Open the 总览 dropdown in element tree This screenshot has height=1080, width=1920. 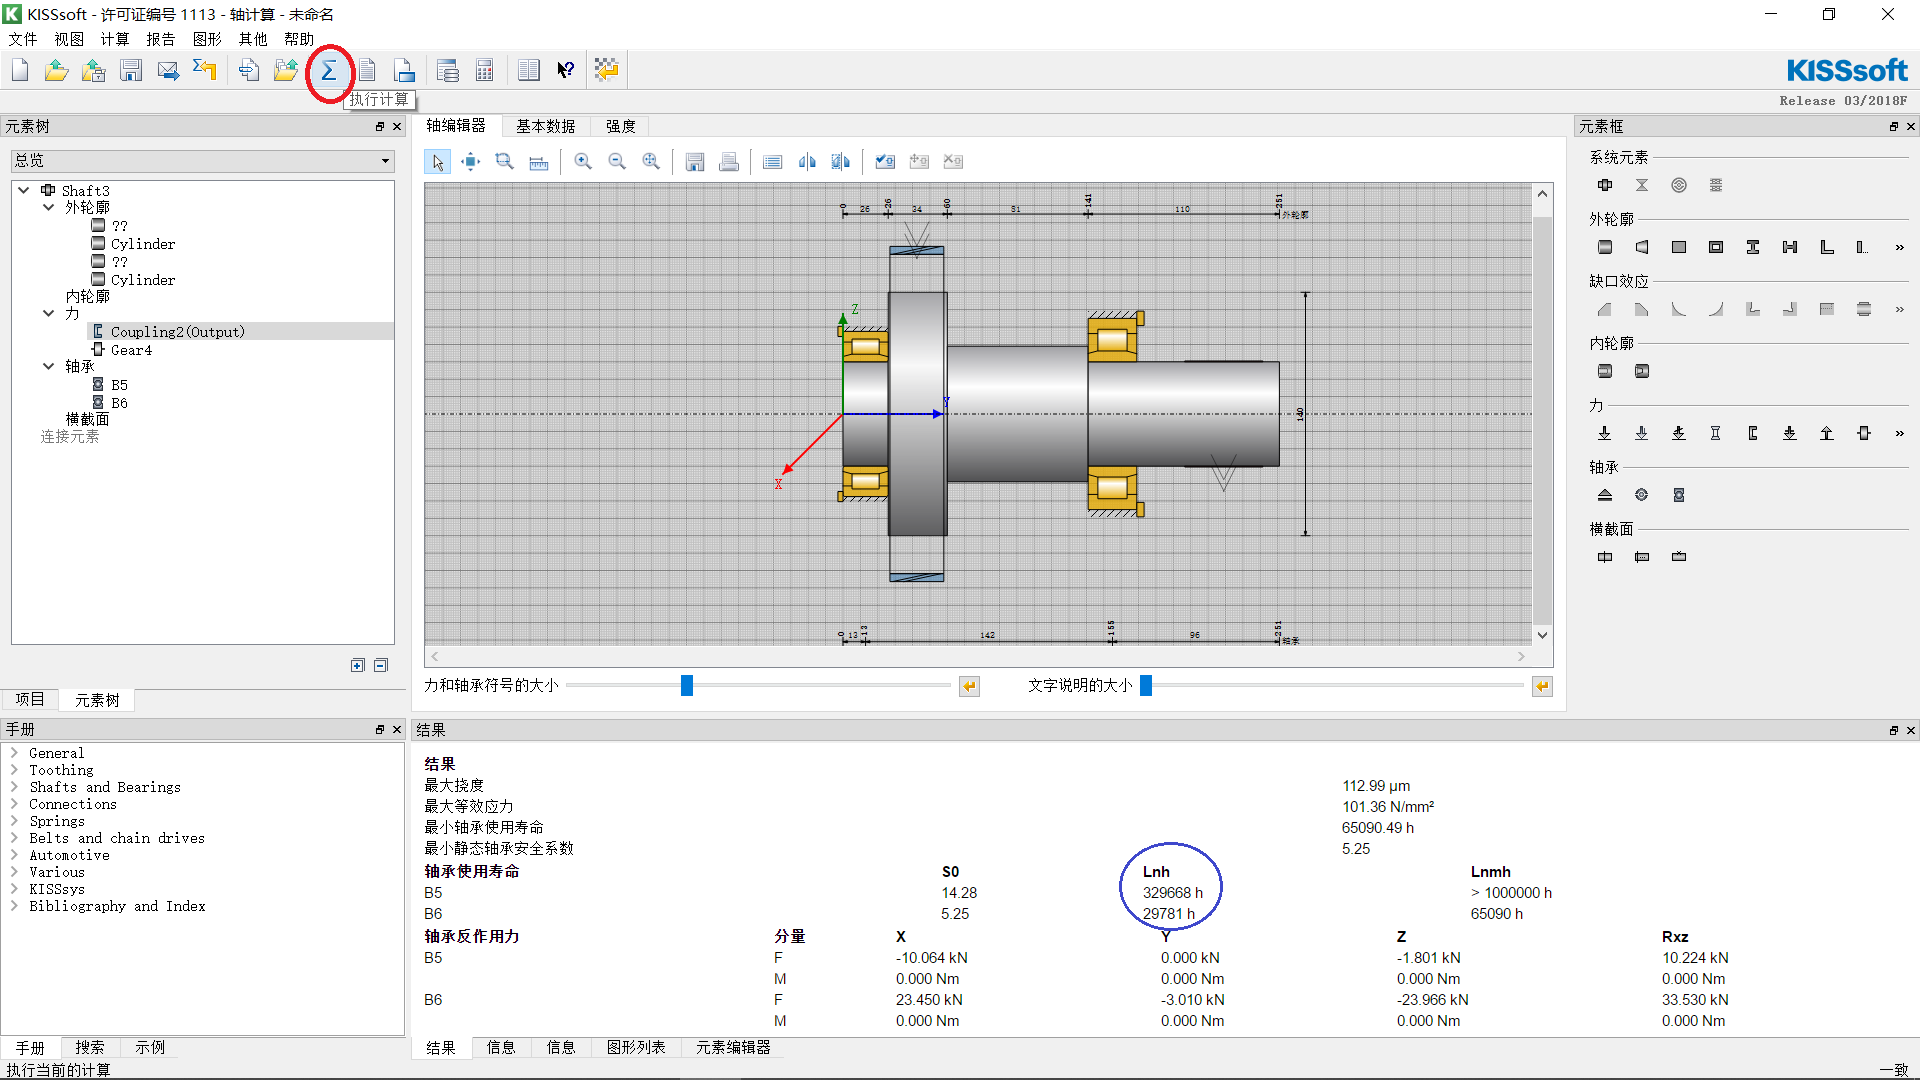(x=203, y=161)
